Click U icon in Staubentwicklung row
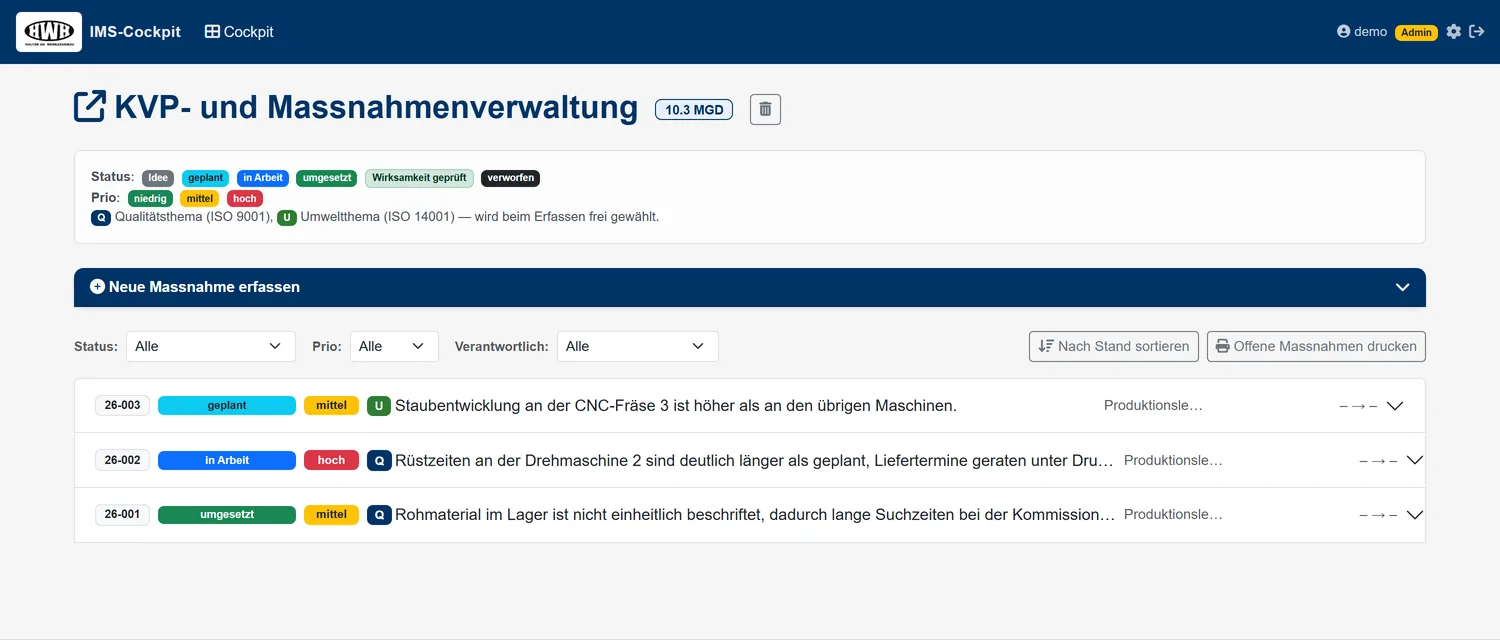1500x640 pixels. click(x=378, y=405)
